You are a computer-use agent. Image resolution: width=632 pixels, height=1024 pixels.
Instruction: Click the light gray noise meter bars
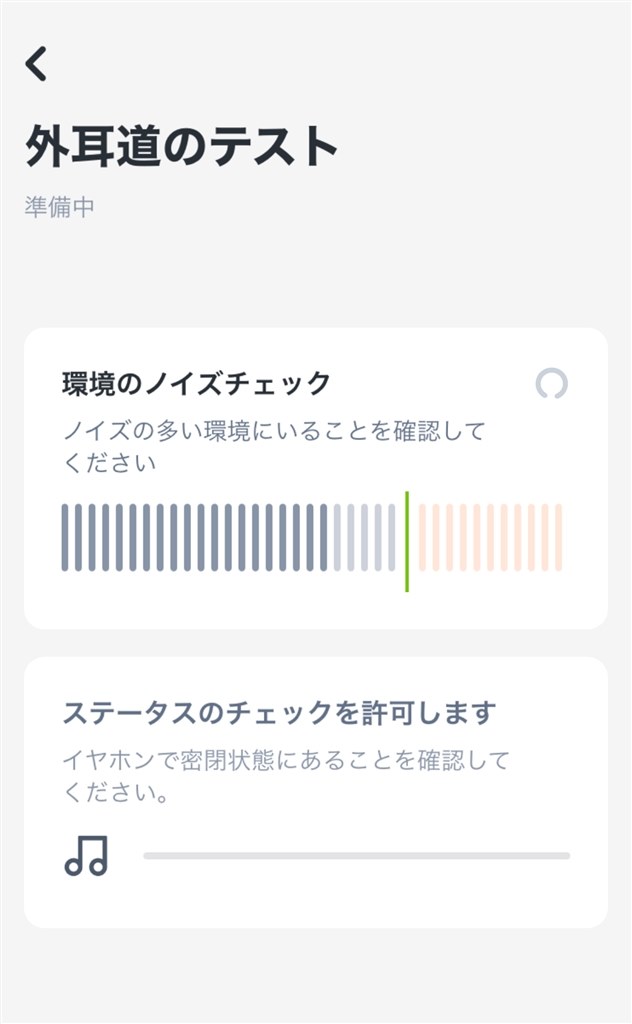pos(364,538)
